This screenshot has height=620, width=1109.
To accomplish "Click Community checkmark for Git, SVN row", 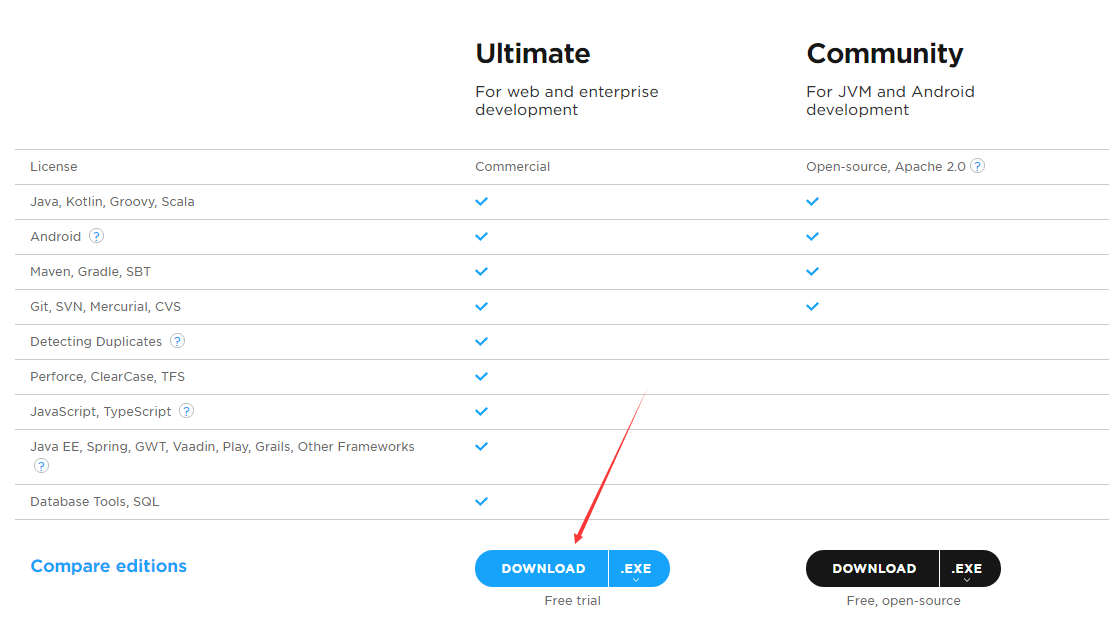I will [812, 306].
